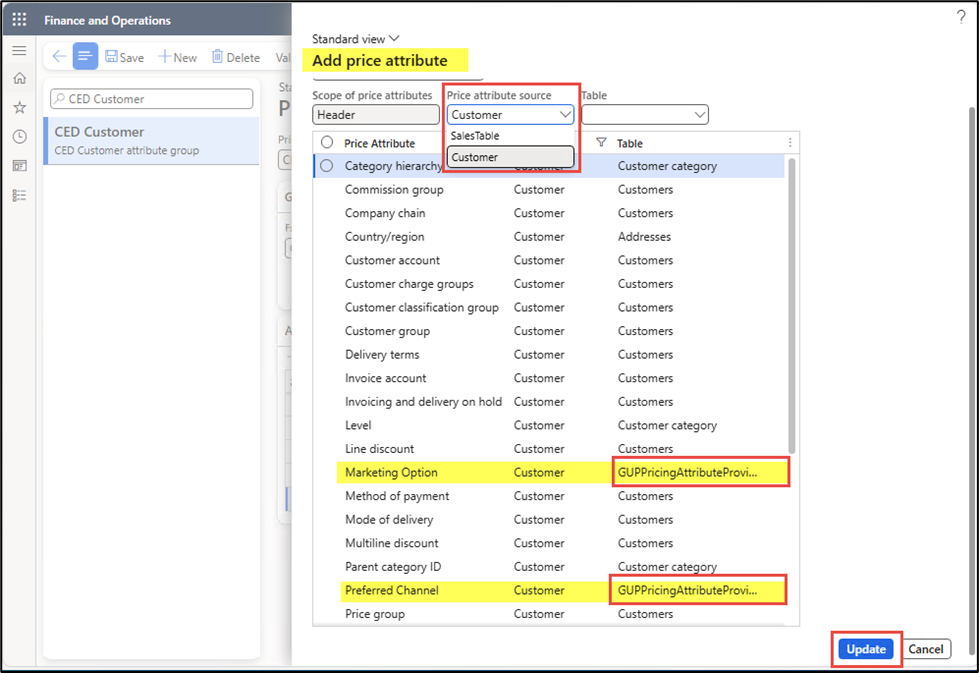
Task: Select the Category hierarchy row circle
Action: 327,166
